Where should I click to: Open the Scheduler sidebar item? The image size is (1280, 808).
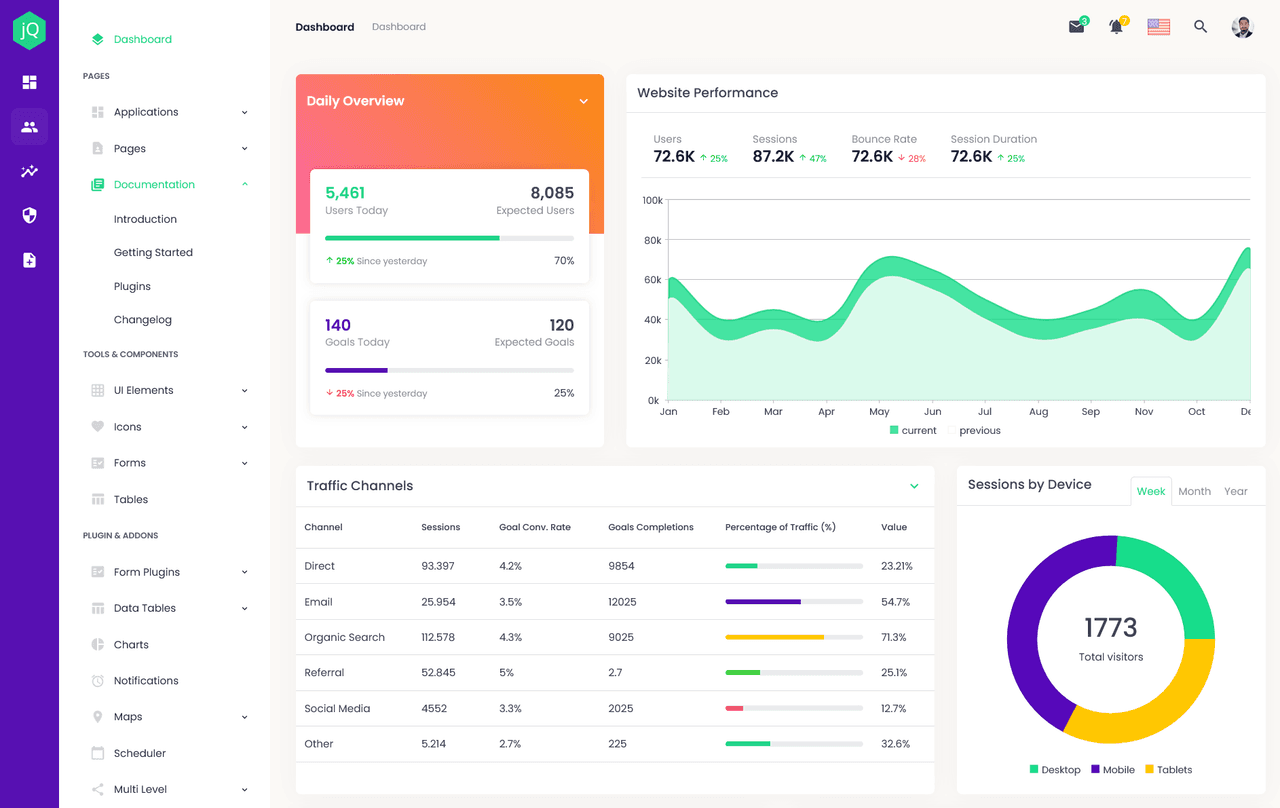point(140,753)
